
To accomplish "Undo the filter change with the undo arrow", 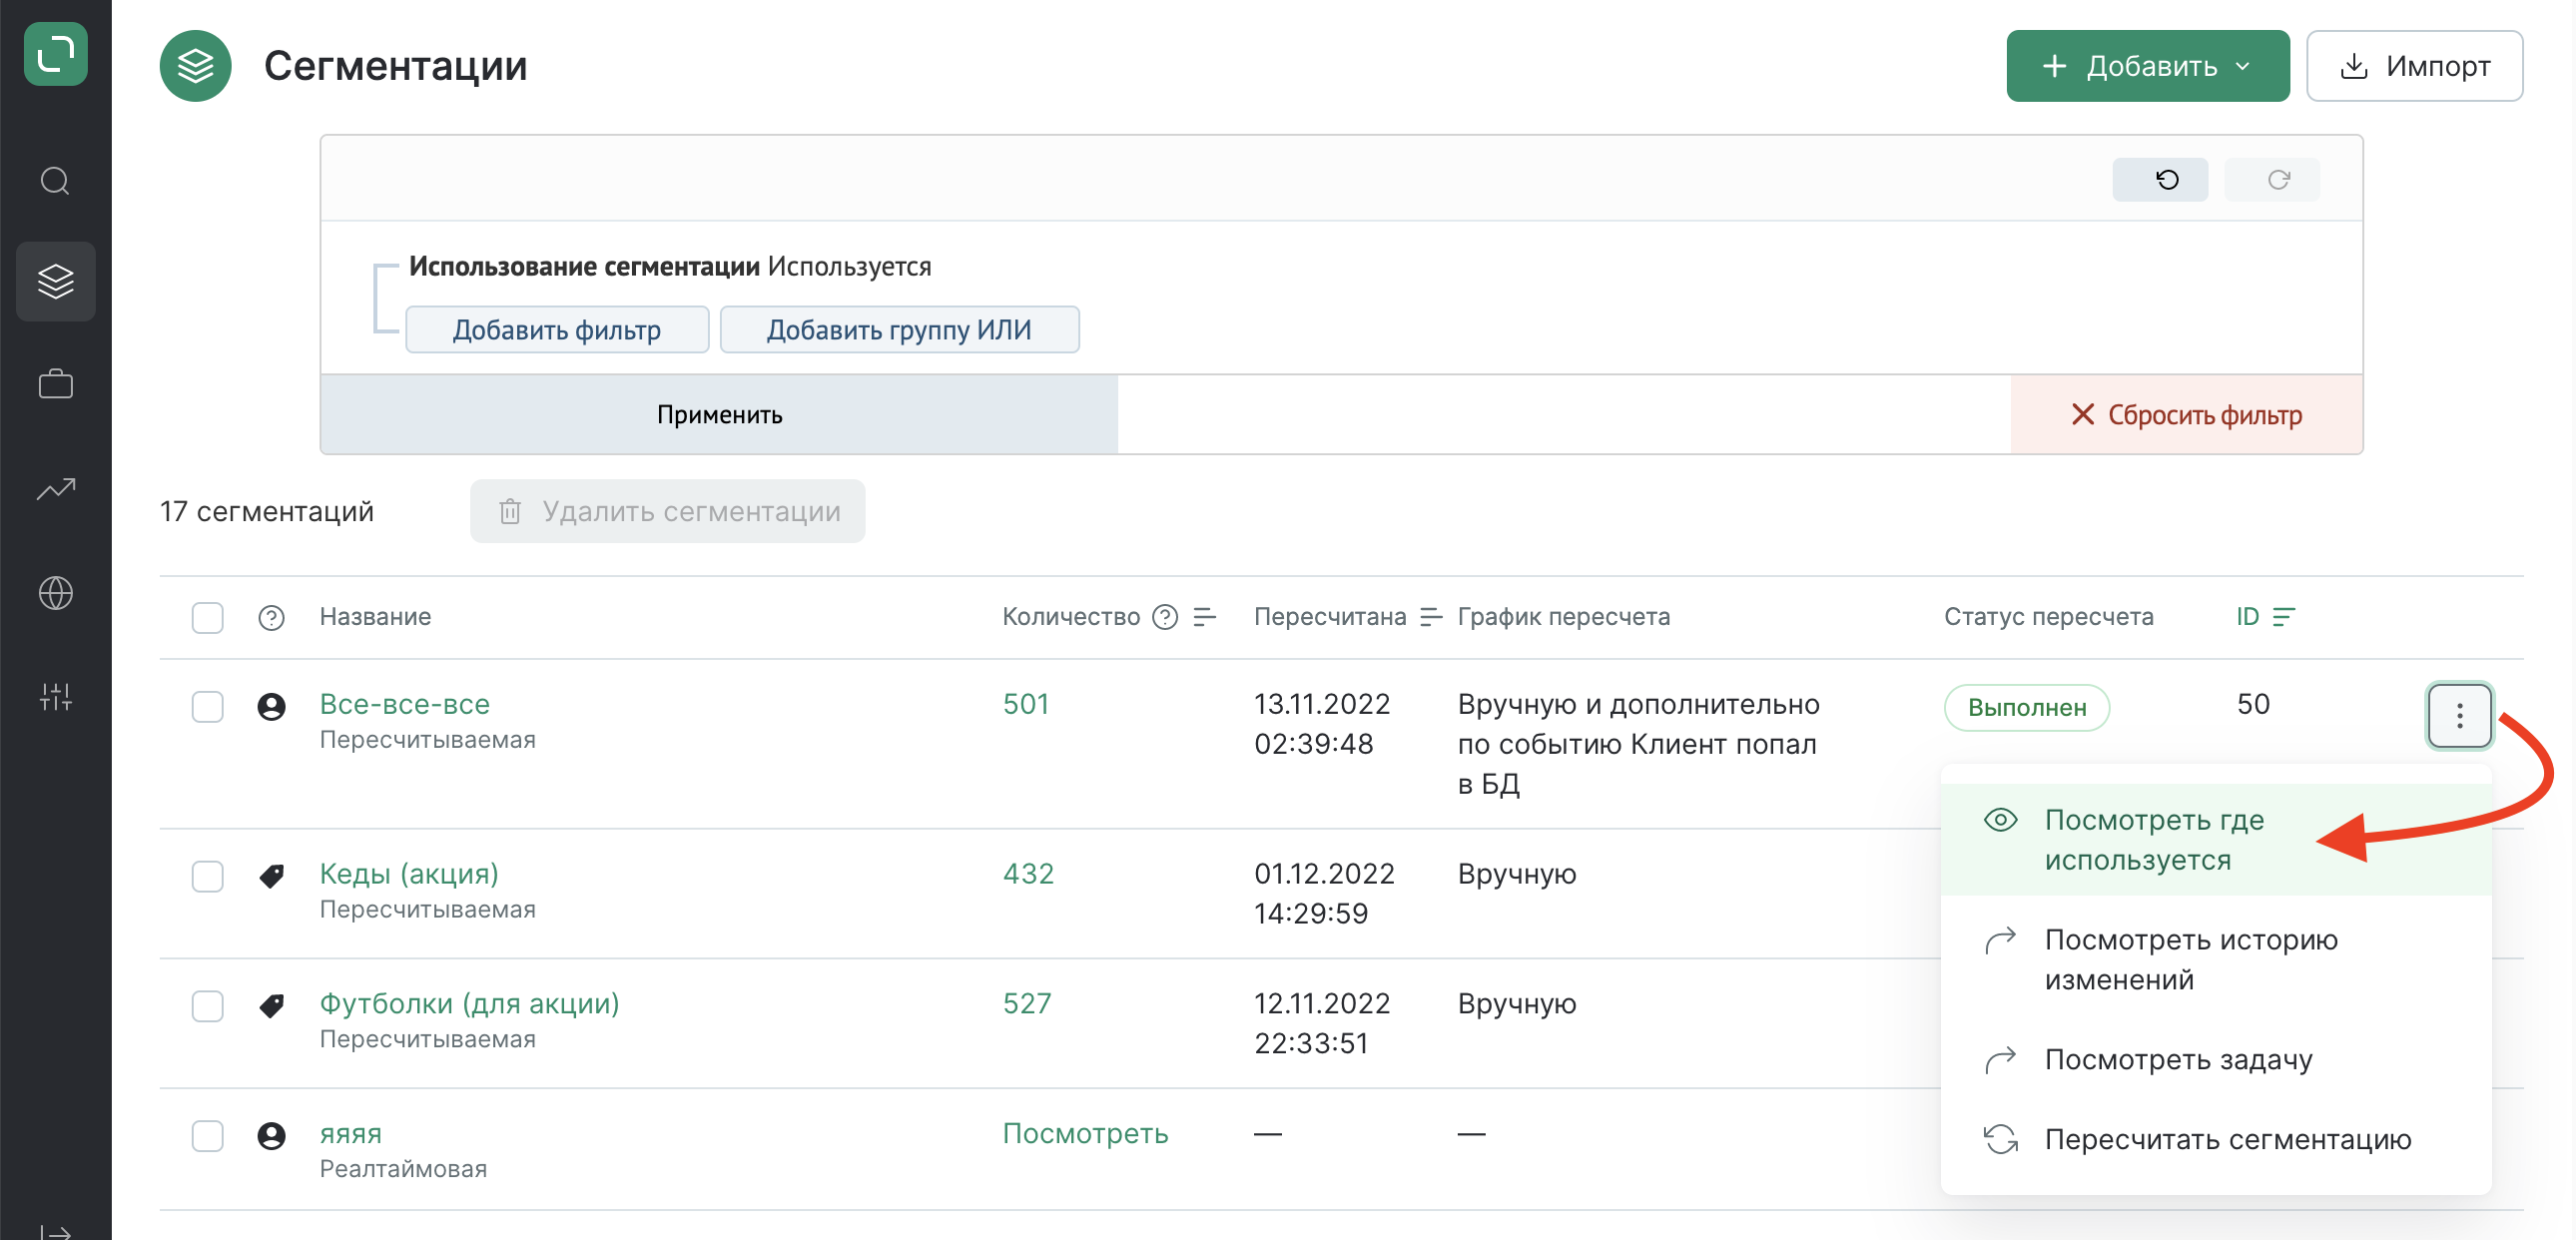I will point(2160,180).
